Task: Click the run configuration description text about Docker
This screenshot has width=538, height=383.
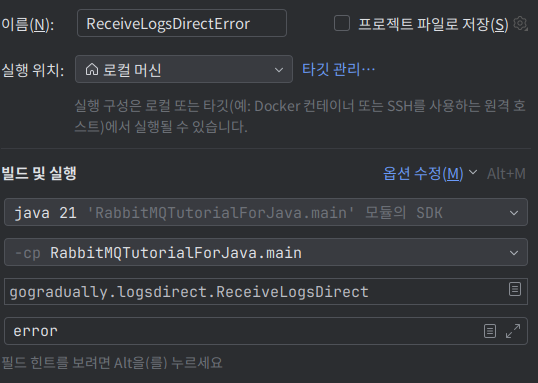Action: (x=300, y=116)
